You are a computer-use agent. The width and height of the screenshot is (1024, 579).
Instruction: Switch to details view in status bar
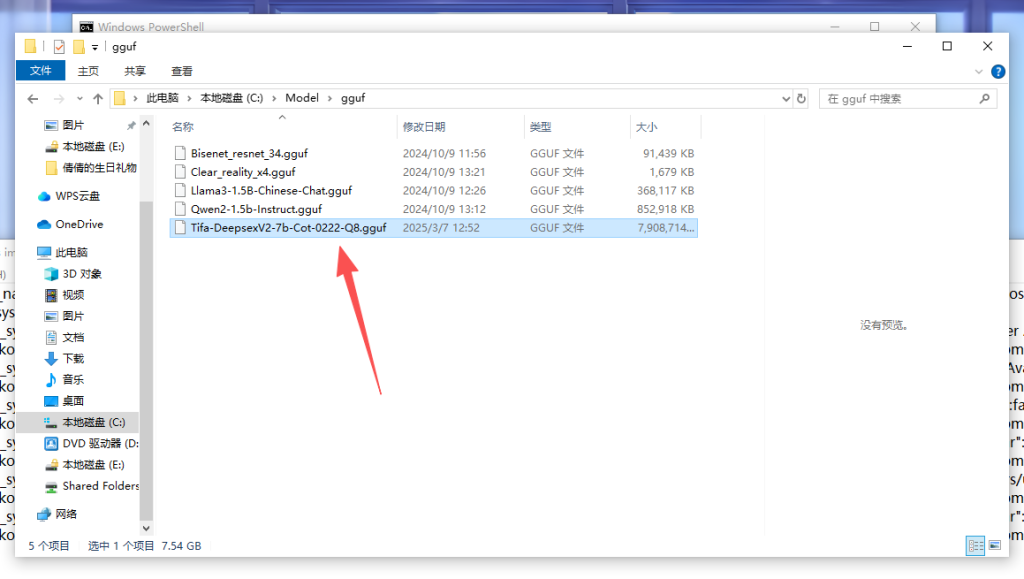point(975,546)
